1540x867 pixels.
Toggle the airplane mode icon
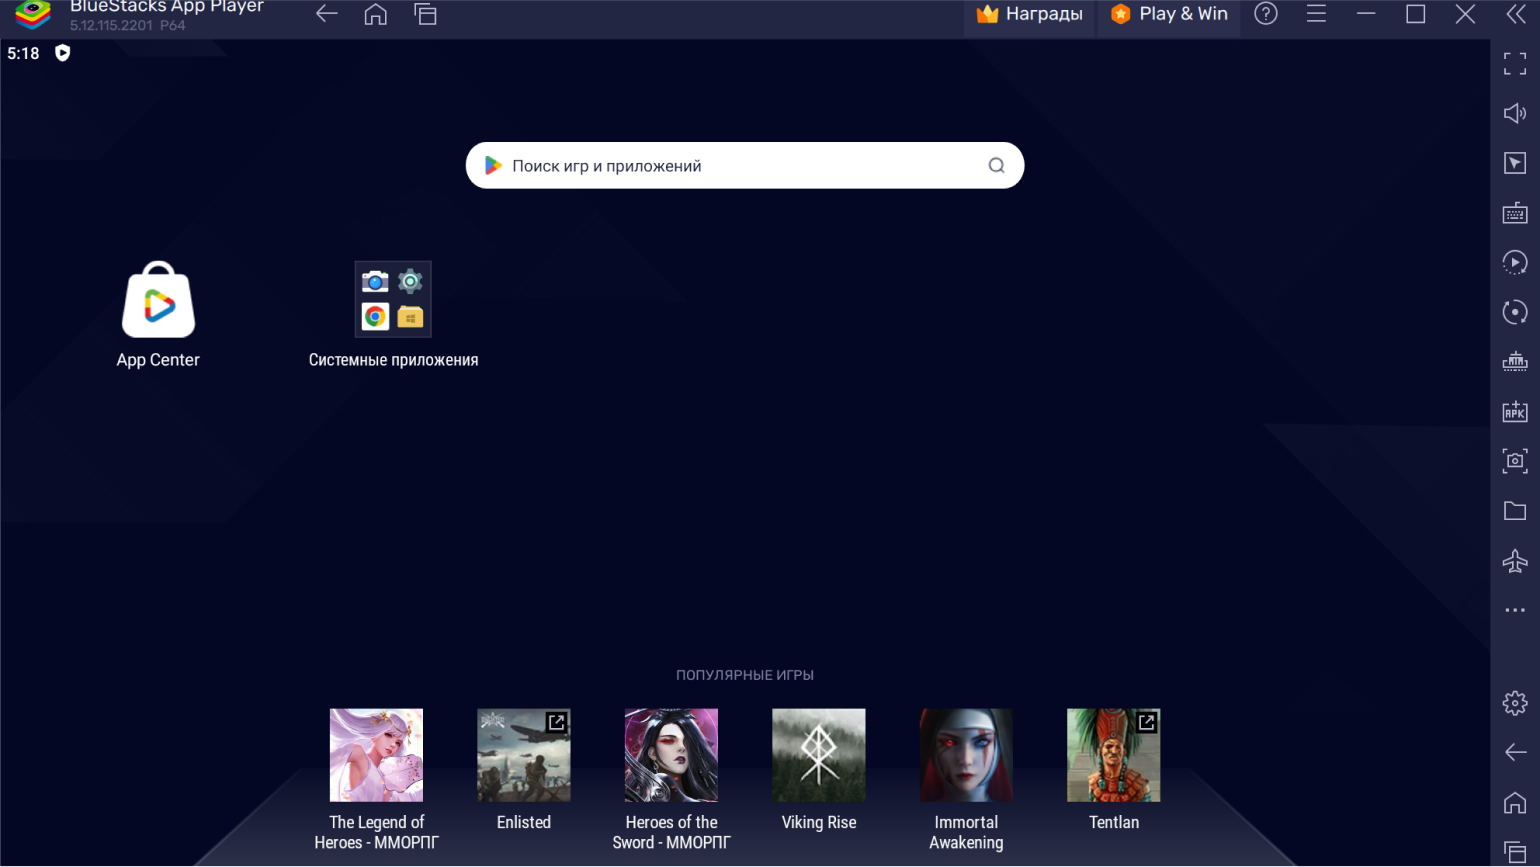1514,561
